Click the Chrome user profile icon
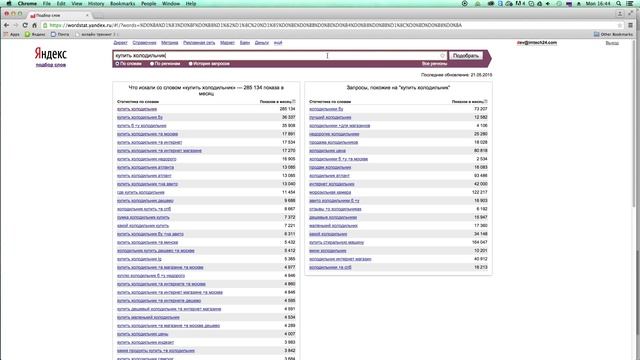Viewport: 640px width, 360px height. click(x=620, y=14)
